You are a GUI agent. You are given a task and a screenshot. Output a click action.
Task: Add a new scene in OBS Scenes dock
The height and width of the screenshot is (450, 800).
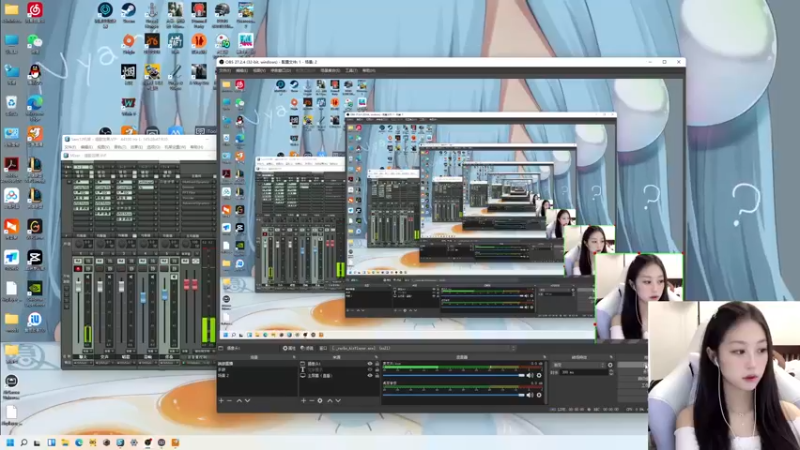coord(221,401)
